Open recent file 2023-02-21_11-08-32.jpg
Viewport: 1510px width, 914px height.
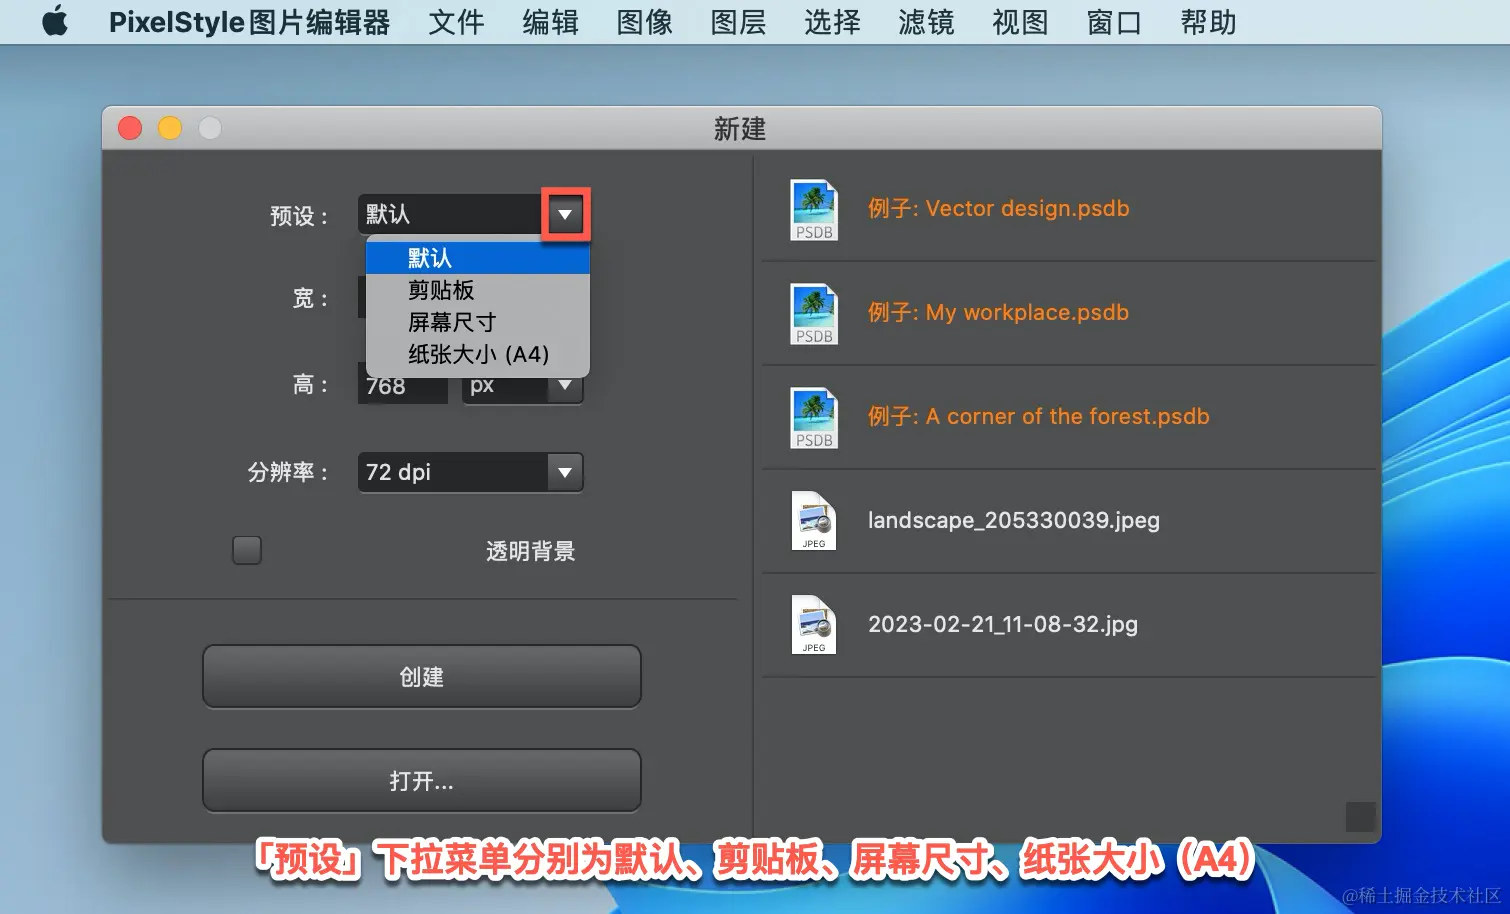pyautogui.click(x=1069, y=625)
